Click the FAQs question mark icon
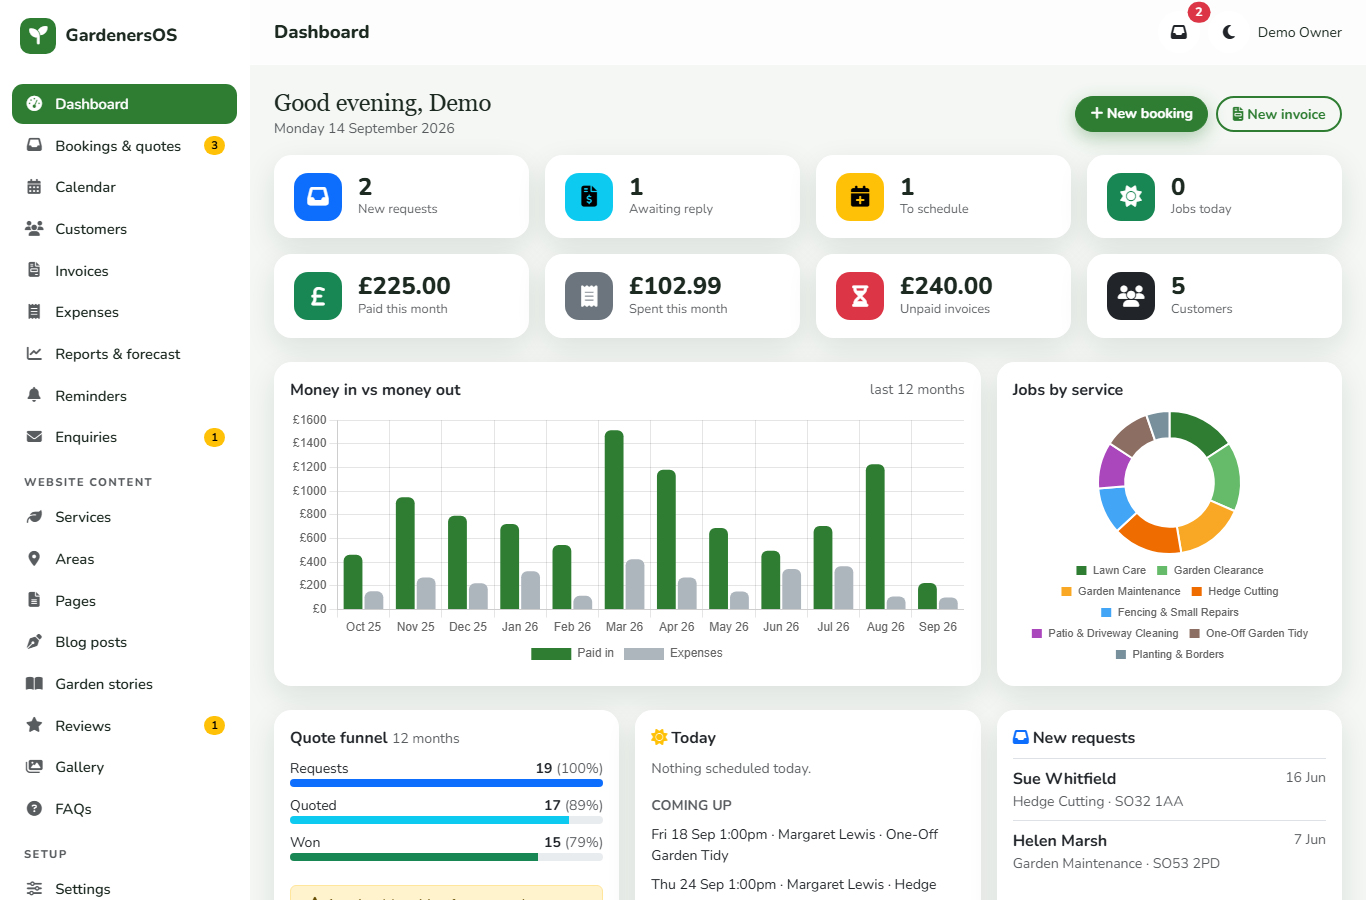1366x900 pixels. click(x=34, y=809)
